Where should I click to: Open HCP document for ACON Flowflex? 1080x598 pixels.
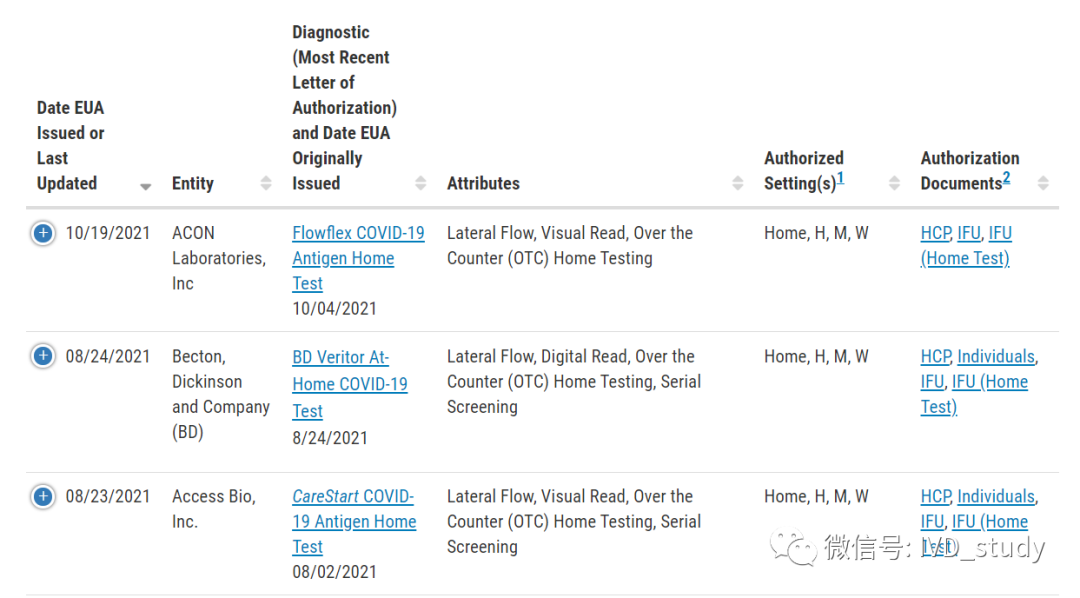[935, 233]
